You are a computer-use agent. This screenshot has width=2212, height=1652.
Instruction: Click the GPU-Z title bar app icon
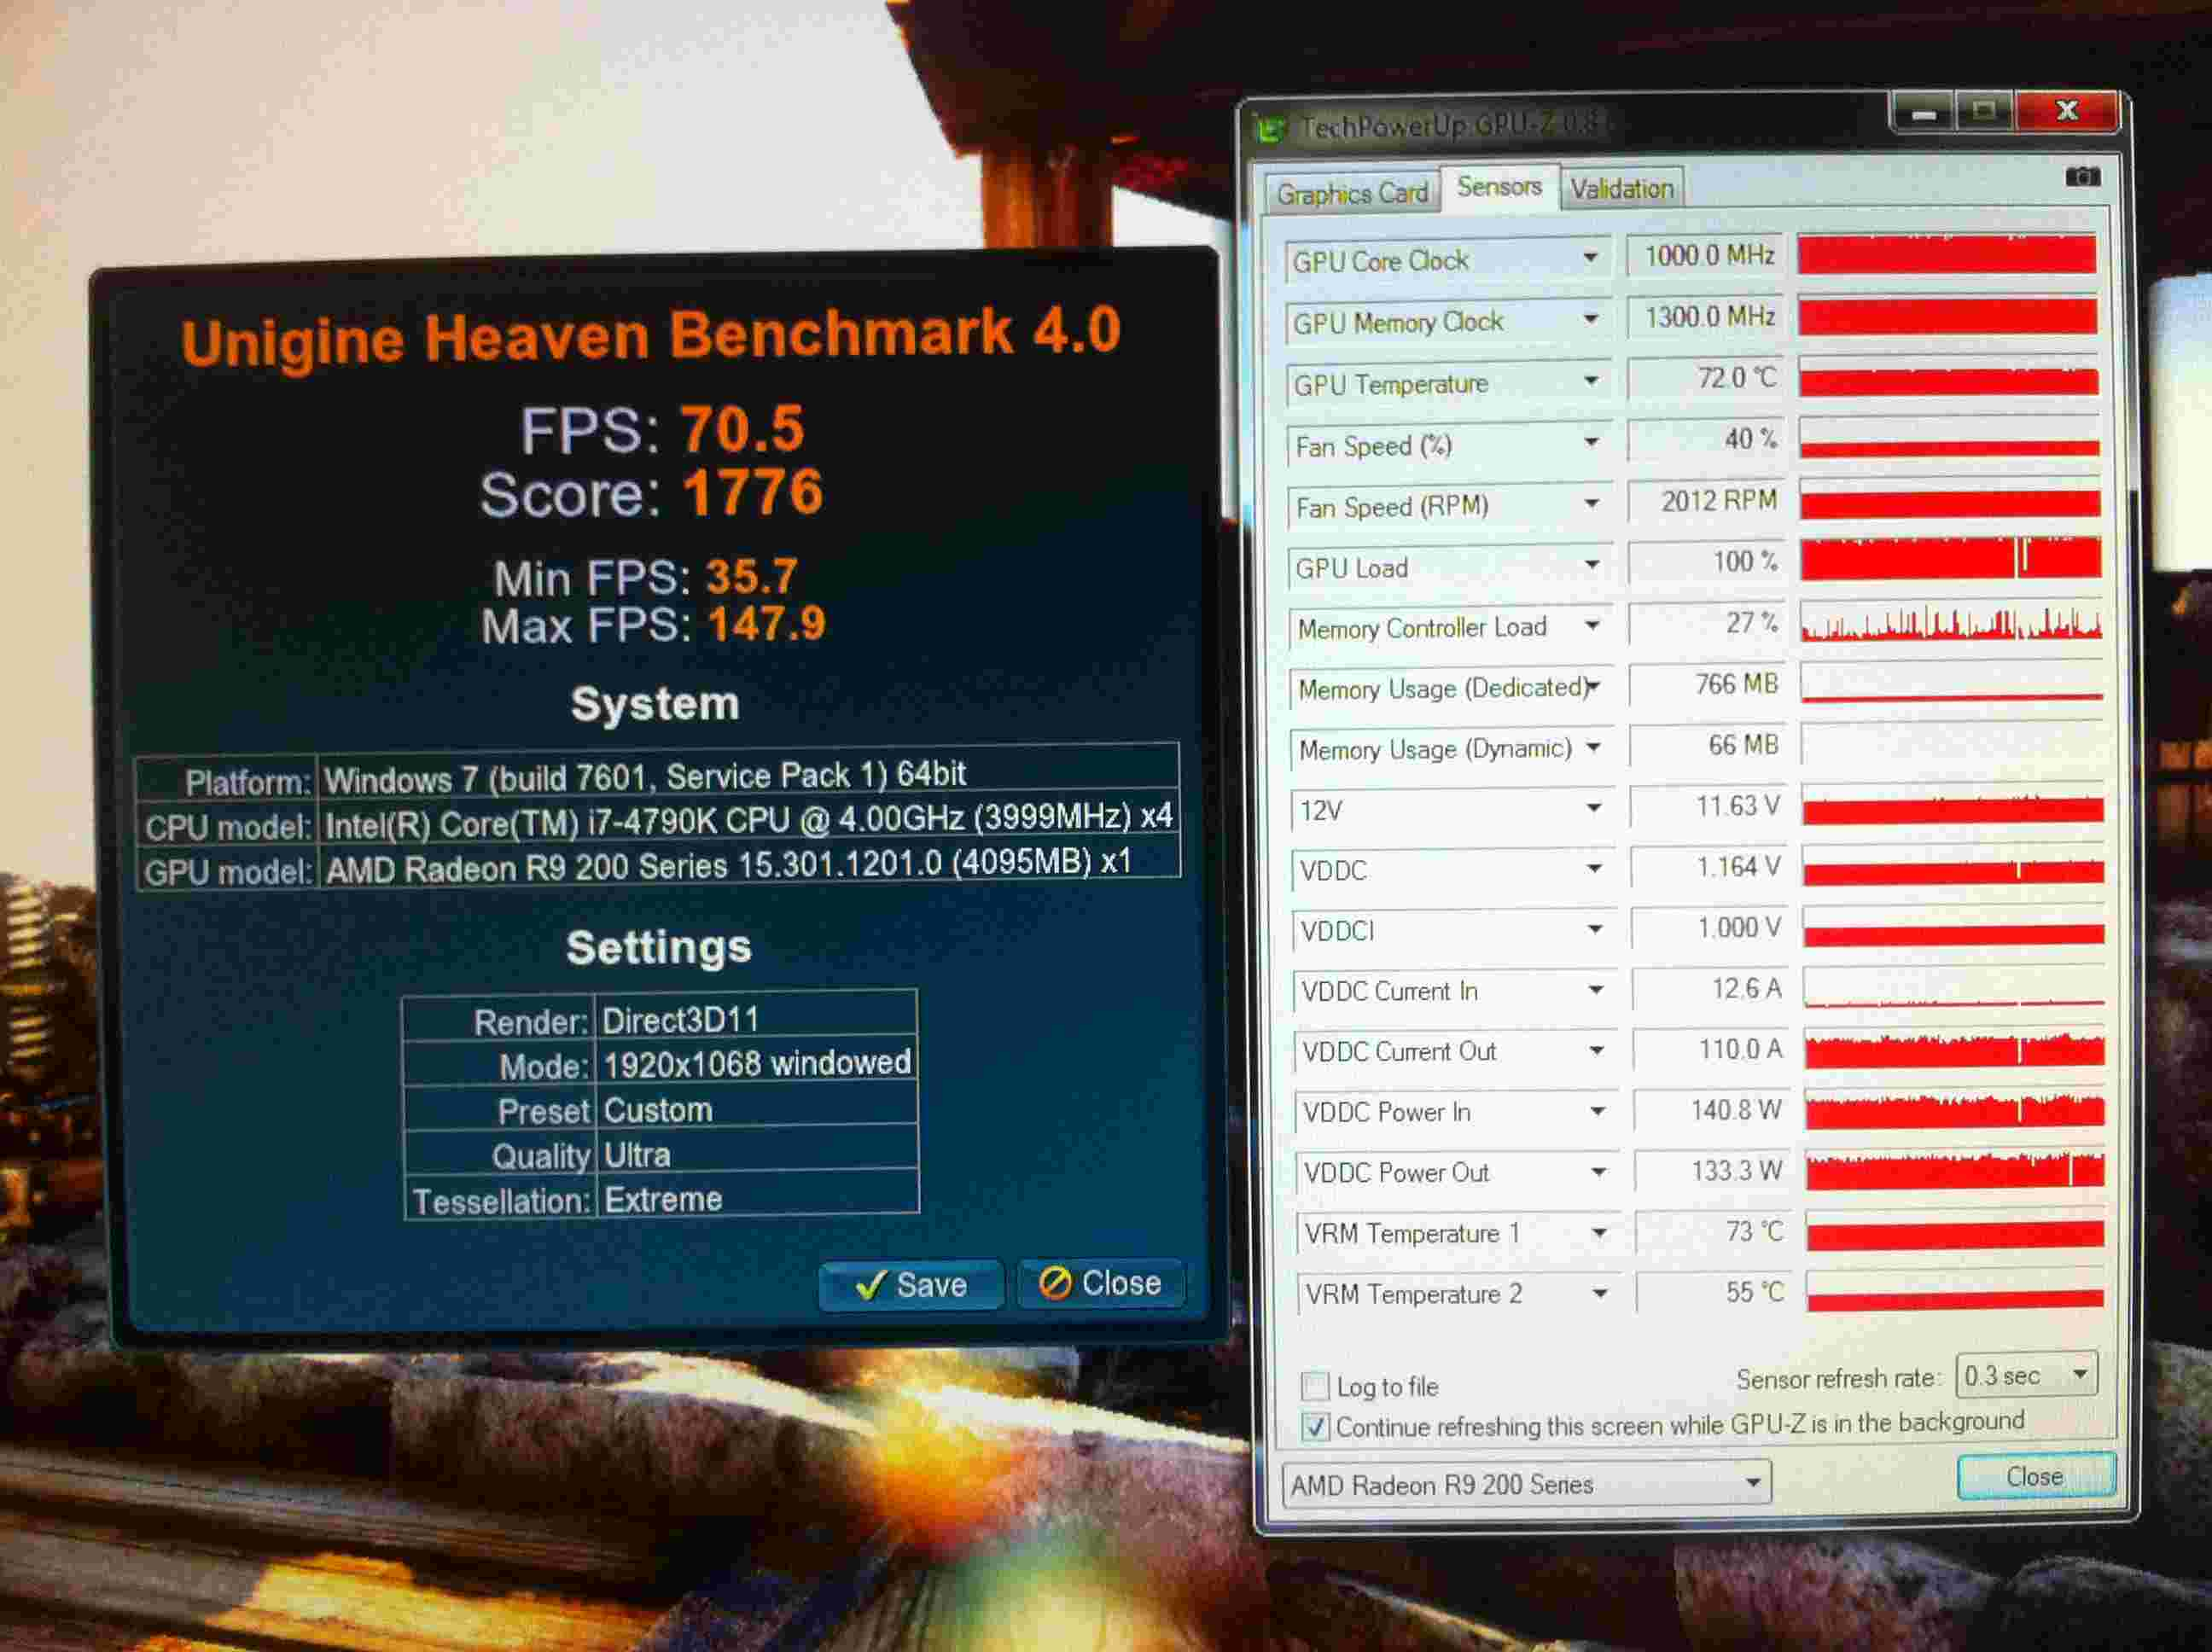click(1271, 129)
